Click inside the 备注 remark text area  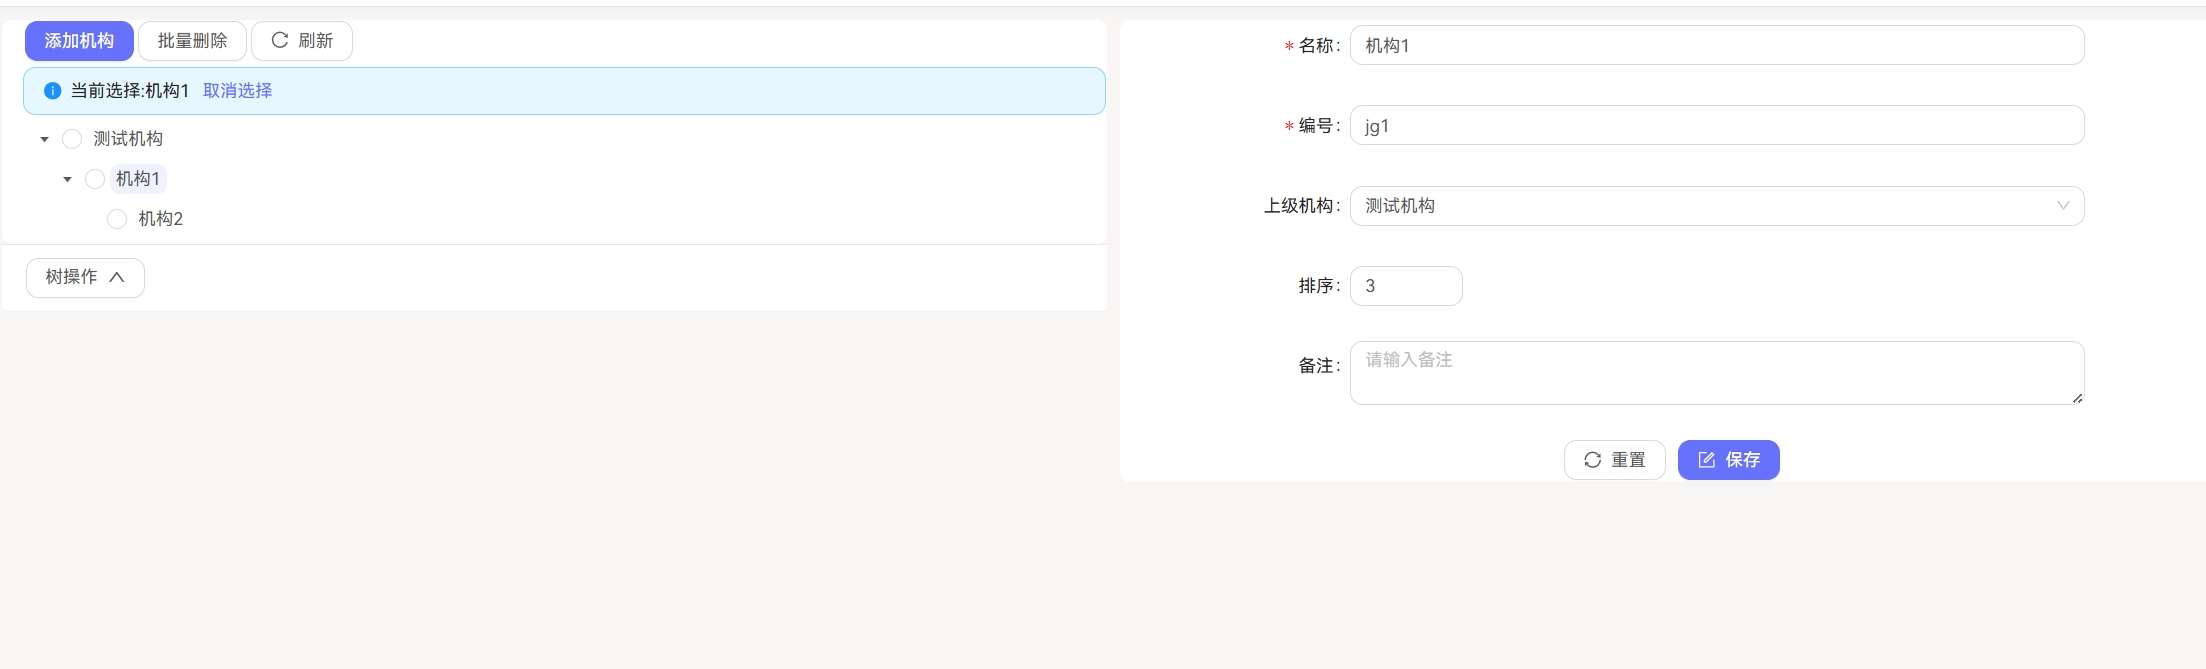1715,372
